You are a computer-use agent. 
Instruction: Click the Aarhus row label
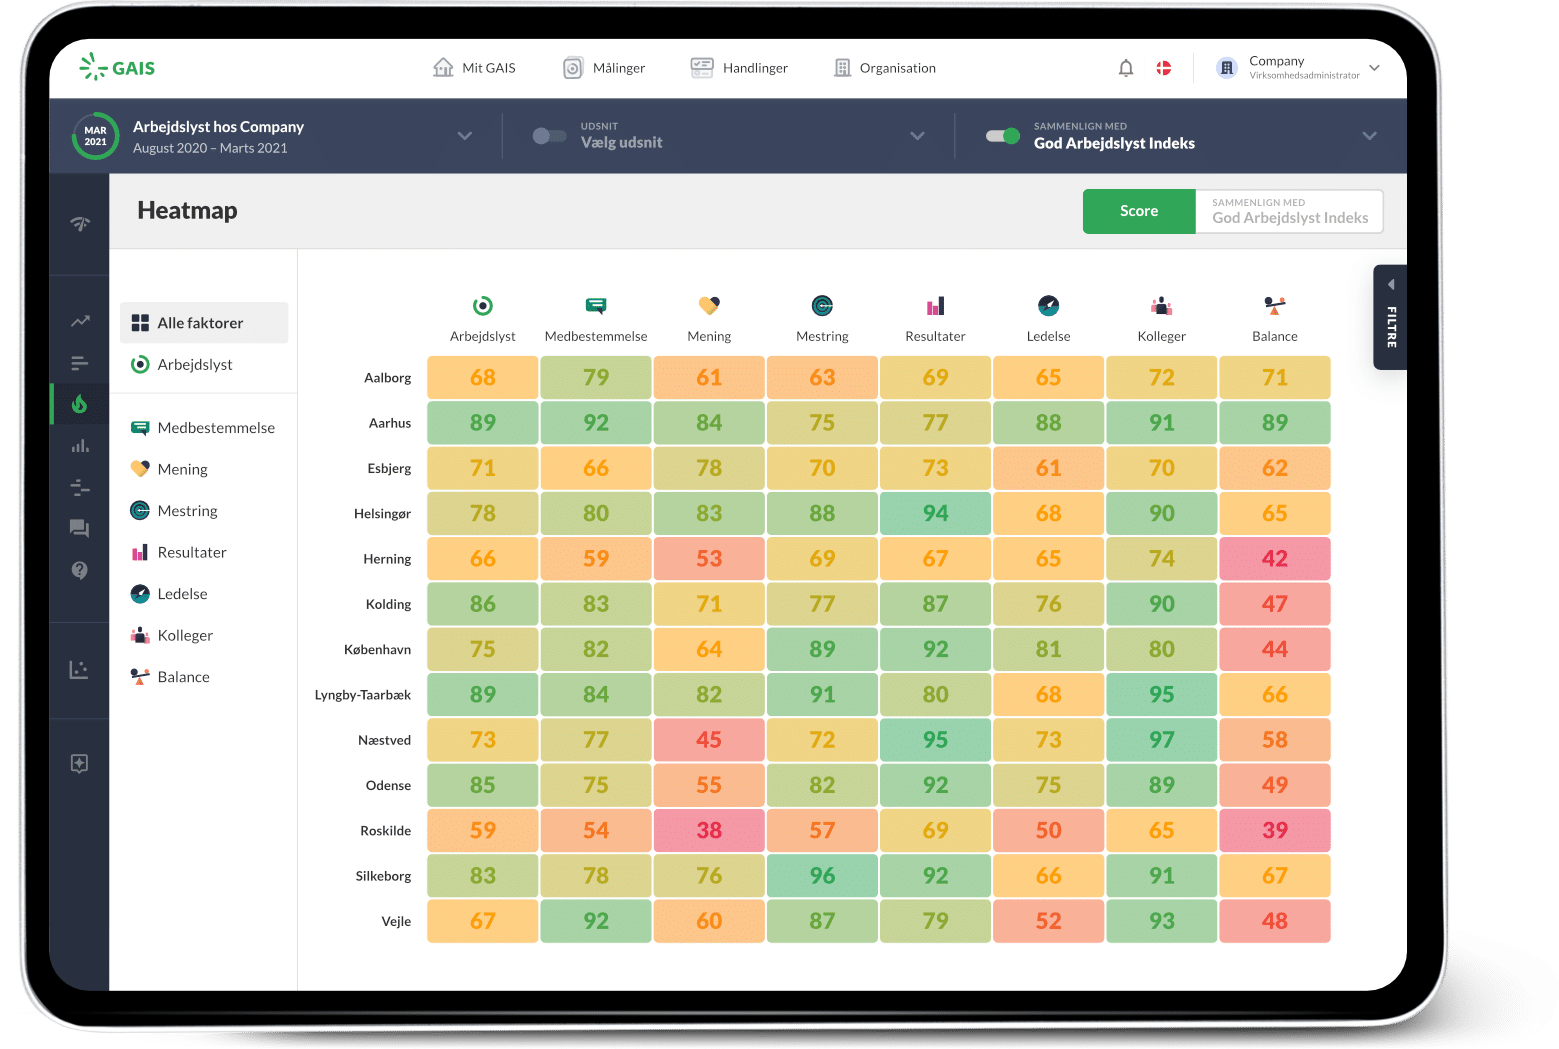(390, 423)
